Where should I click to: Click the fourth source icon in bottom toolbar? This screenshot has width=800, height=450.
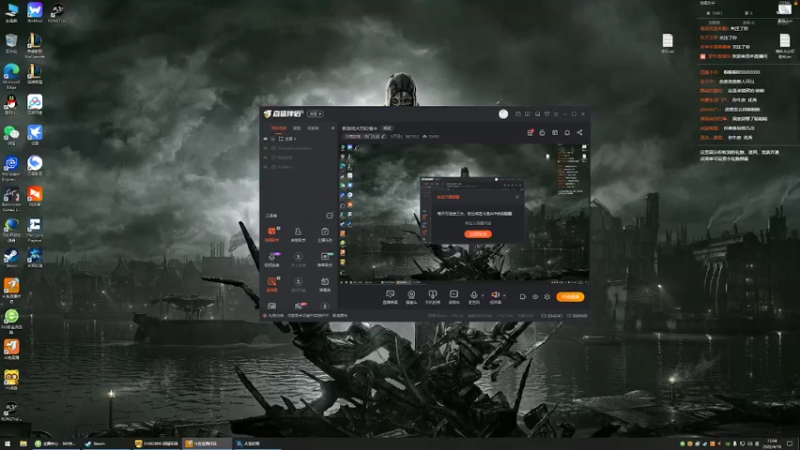[x=454, y=297]
